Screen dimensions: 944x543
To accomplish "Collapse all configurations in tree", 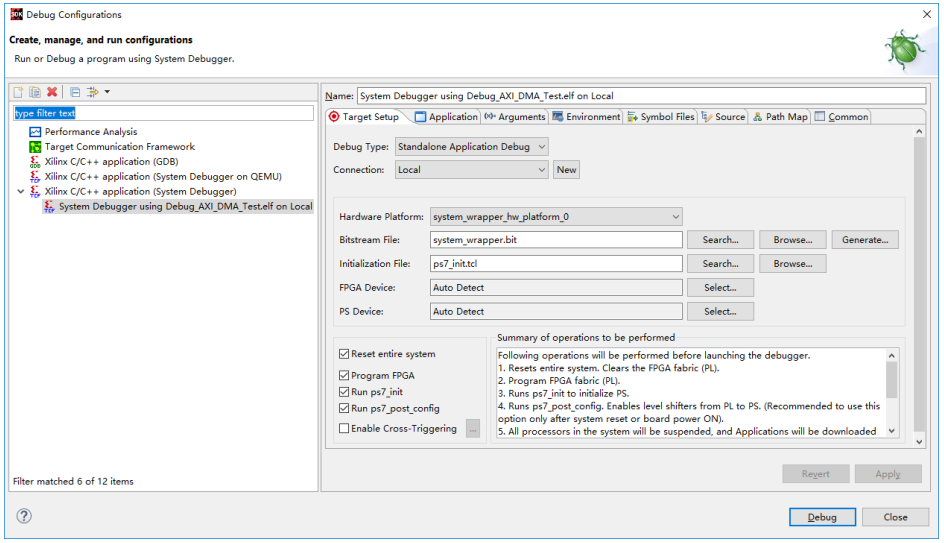I will [x=75, y=92].
